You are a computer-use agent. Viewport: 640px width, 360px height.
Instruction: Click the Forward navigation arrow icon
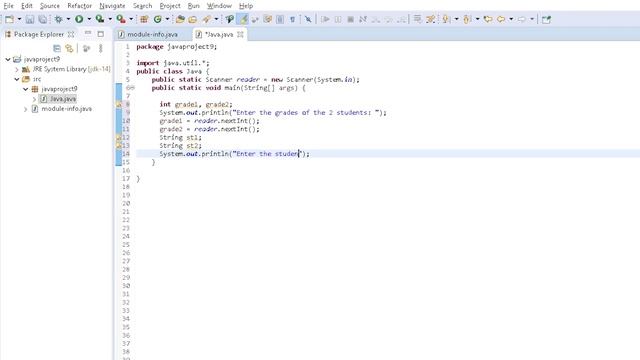point(522,19)
